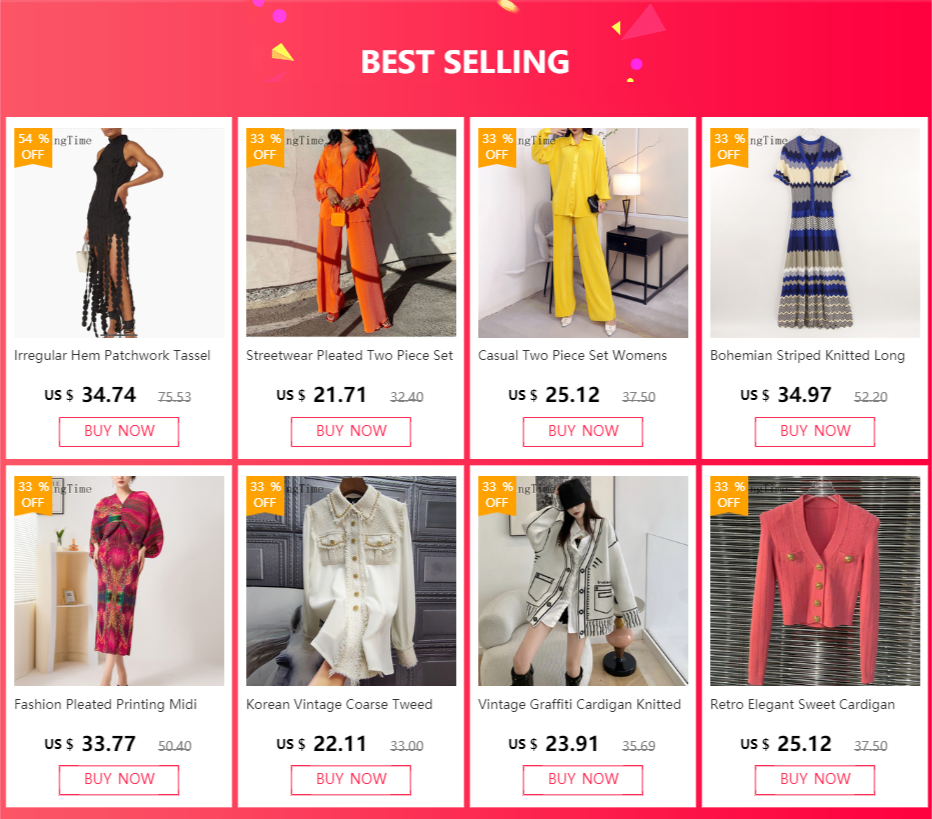The image size is (932, 819).
Task: Click the 54% OFF badge on tassel dress
Action: click(33, 147)
